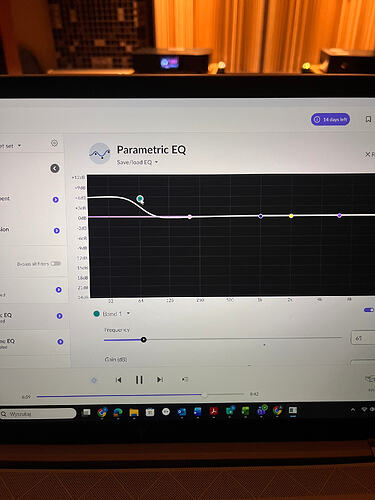Open Microsoft Edge from the taskbar
Image resolution: width=375 pixels, height=500 pixels.
coord(118,413)
